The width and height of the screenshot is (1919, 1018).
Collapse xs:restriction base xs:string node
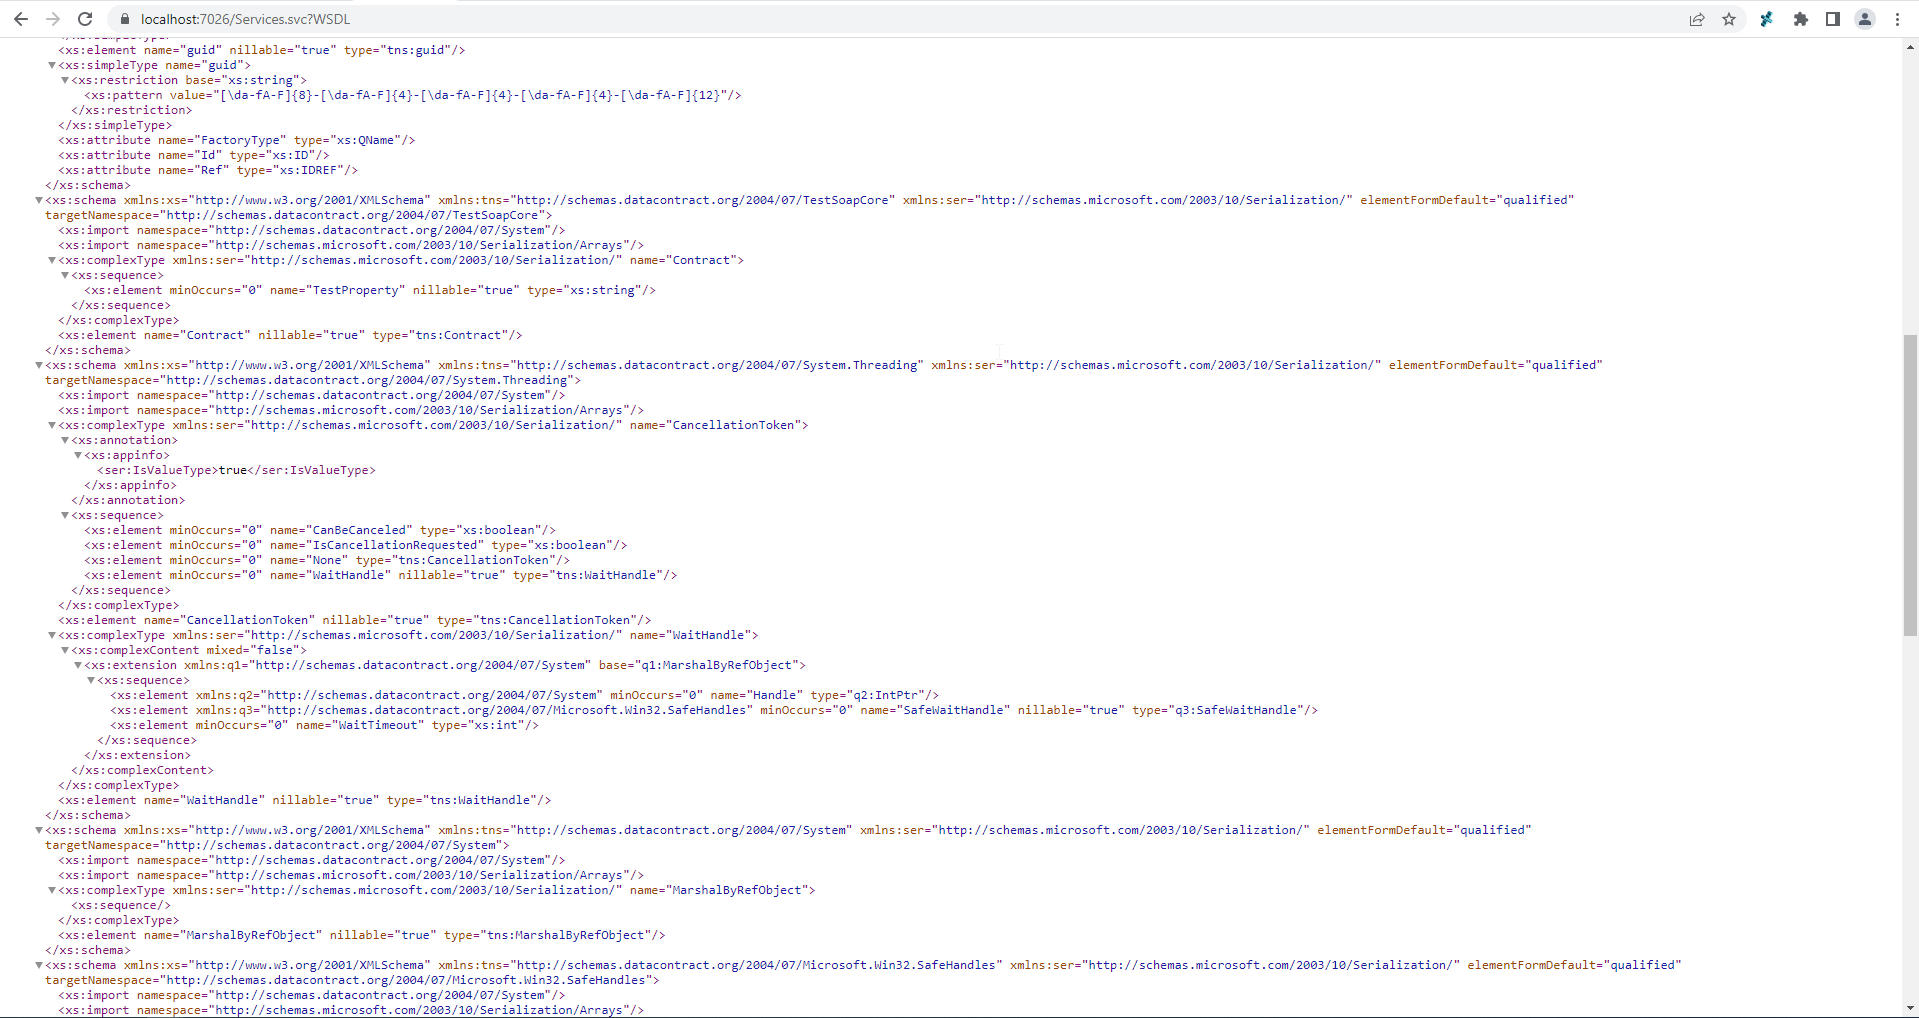65,81
